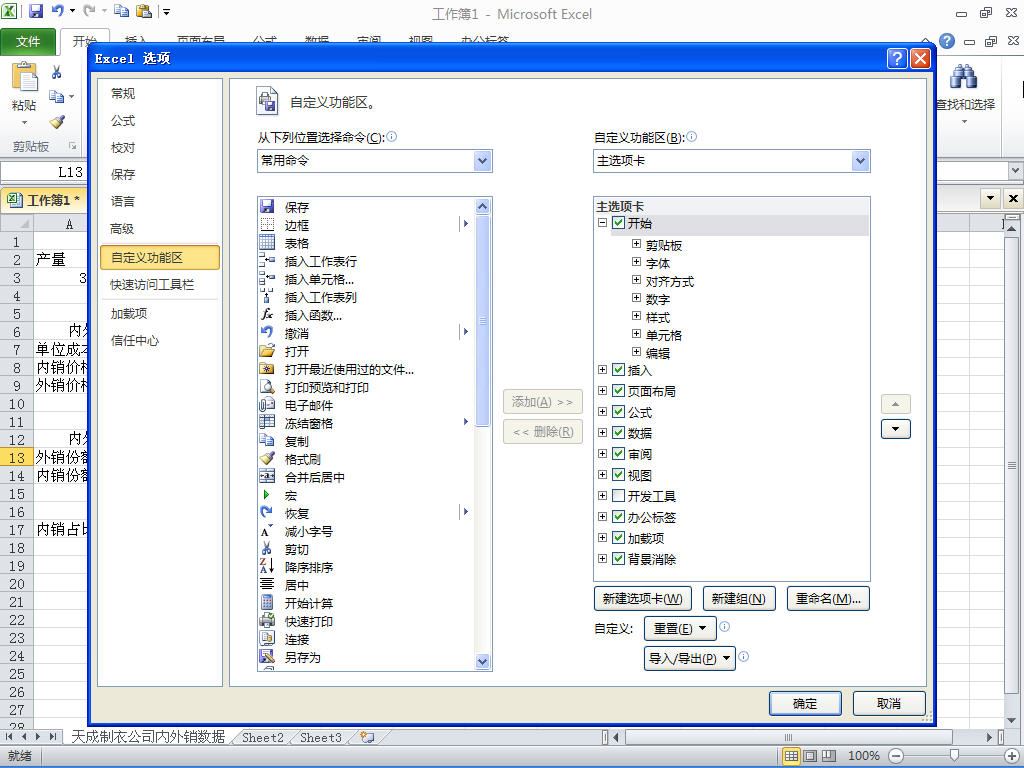Click the 恢复 redo command icon
The height and width of the screenshot is (768, 1024).
(267, 513)
